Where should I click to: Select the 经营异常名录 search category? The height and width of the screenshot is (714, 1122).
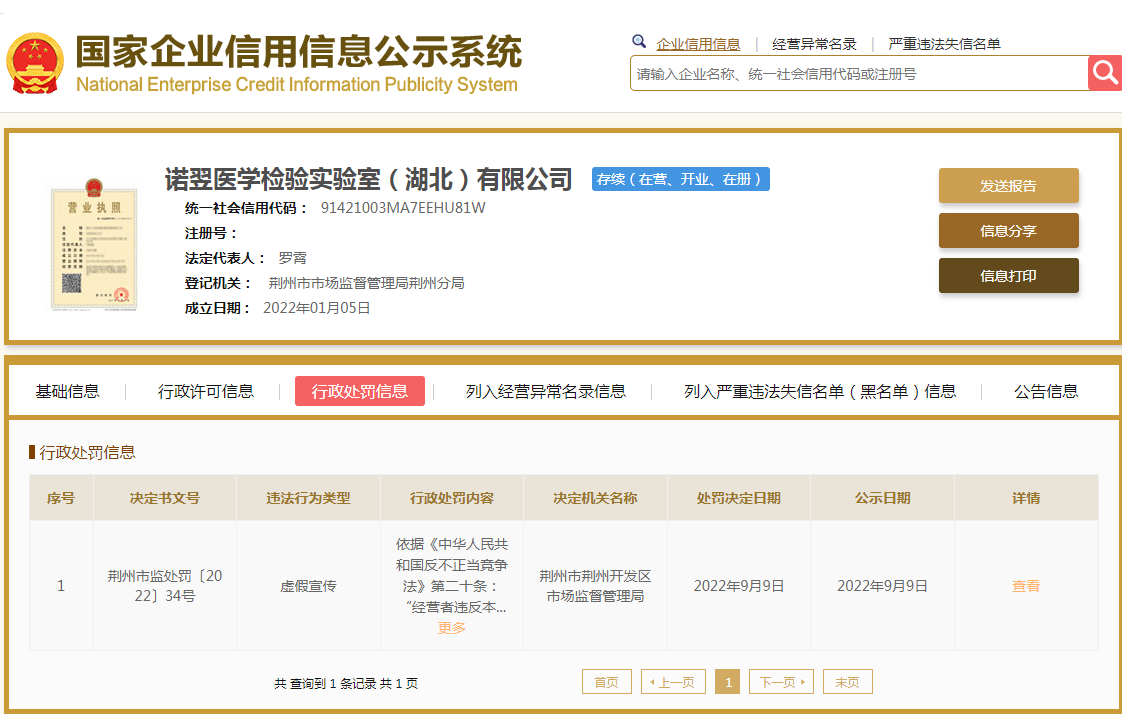point(814,44)
